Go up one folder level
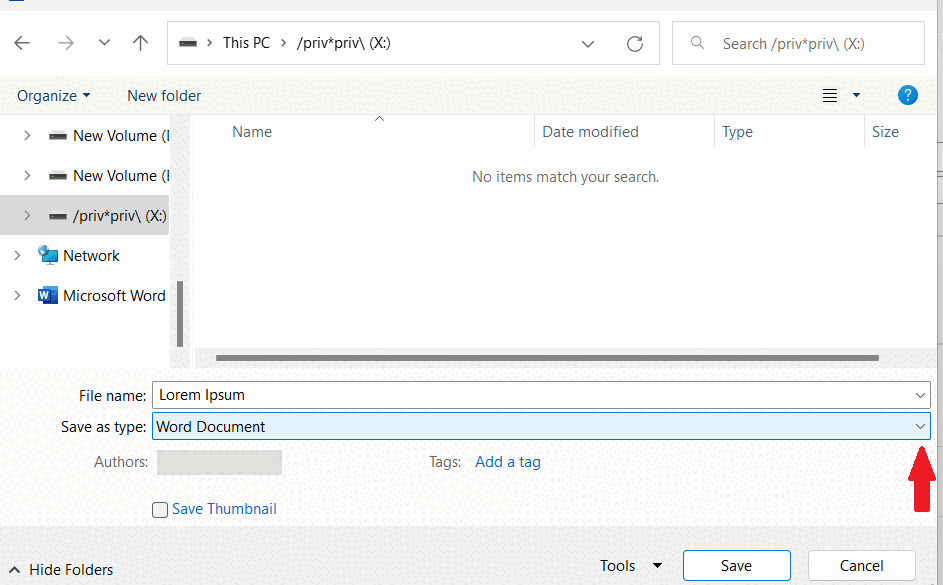Viewport: 943px width, 585px height. tap(140, 43)
